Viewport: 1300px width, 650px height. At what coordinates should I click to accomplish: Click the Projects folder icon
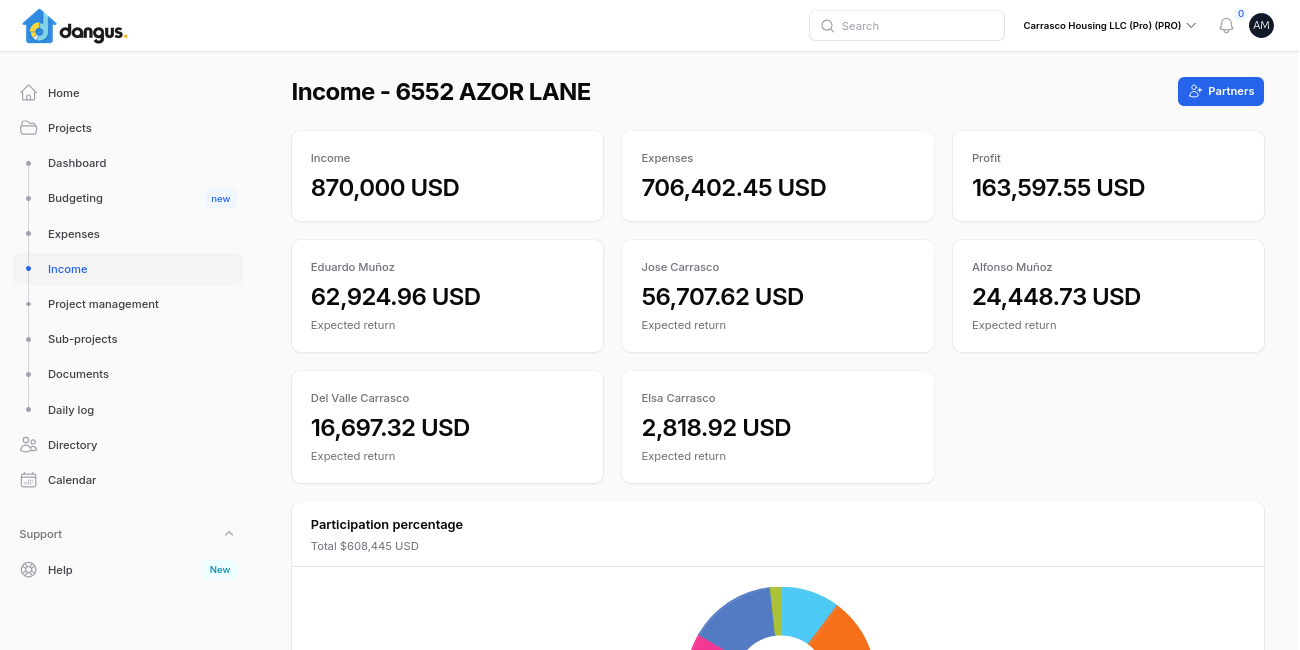click(x=29, y=128)
